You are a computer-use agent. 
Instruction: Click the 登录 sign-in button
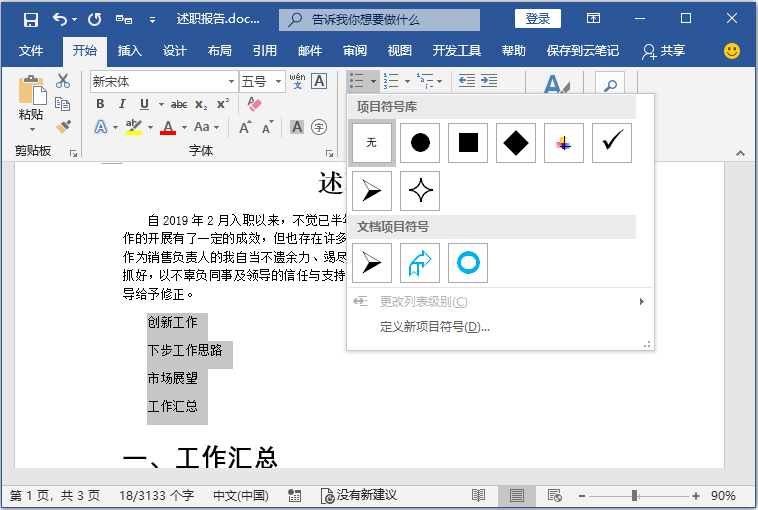coord(538,19)
